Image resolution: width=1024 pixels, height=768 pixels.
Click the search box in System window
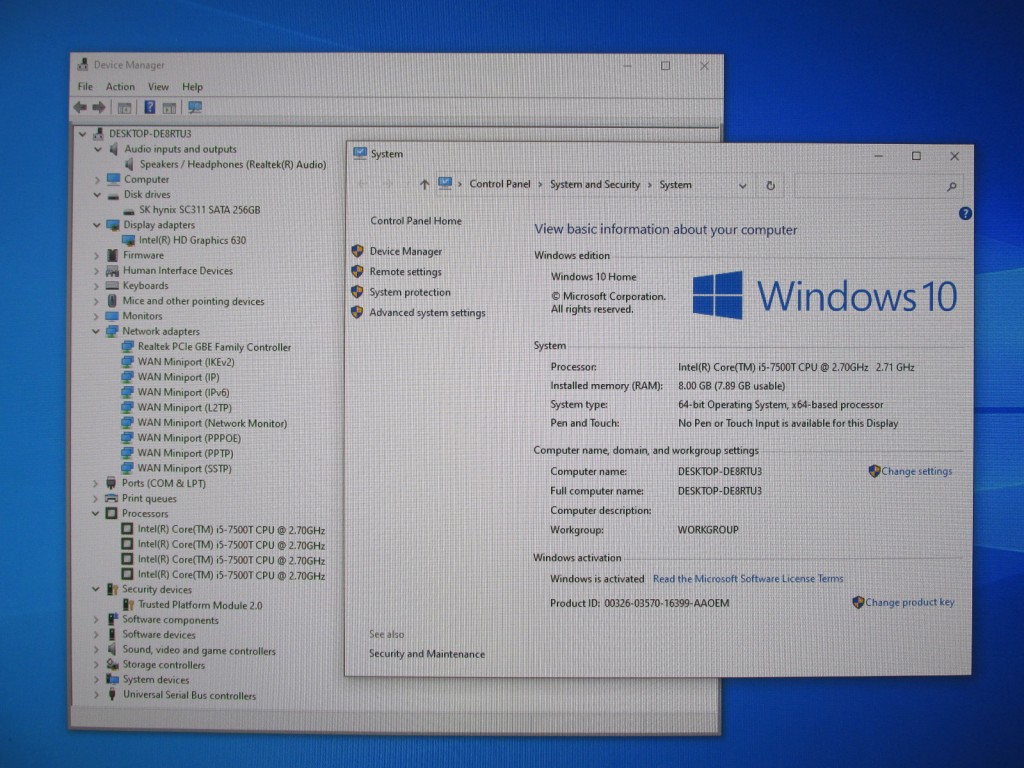click(x=879, y=186)
